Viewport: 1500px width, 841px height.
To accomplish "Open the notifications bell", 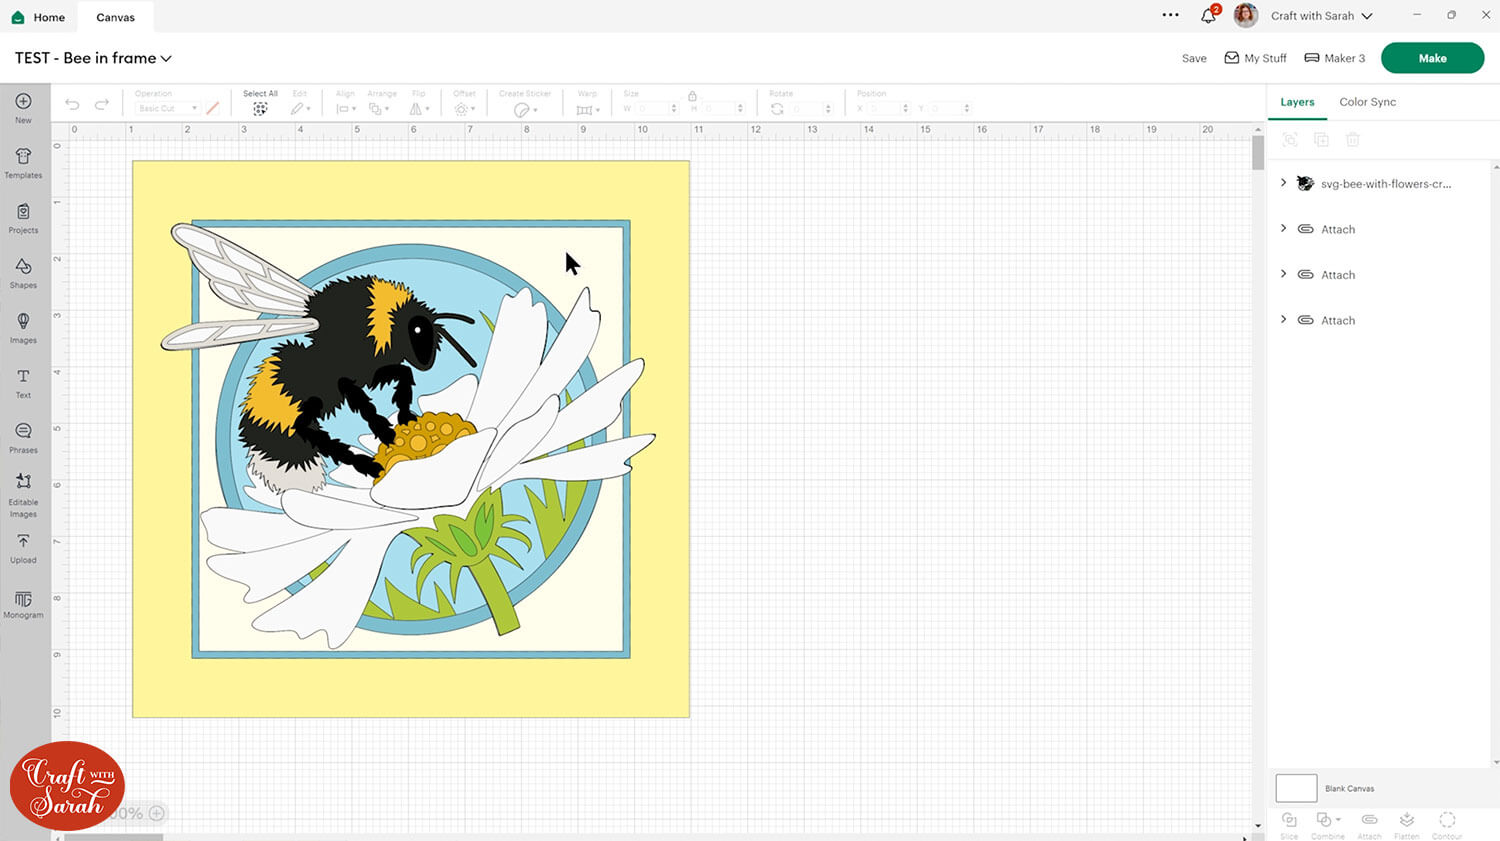I will [1209, 15].
